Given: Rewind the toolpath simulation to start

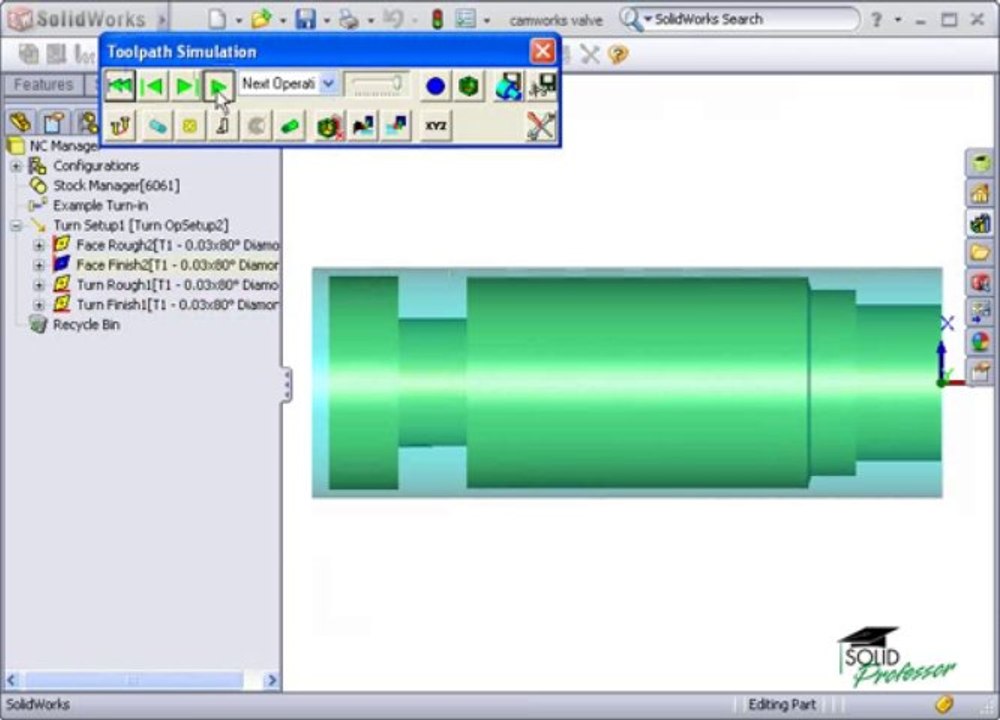Looking at the screenshot, I should (x=120, y=85).
